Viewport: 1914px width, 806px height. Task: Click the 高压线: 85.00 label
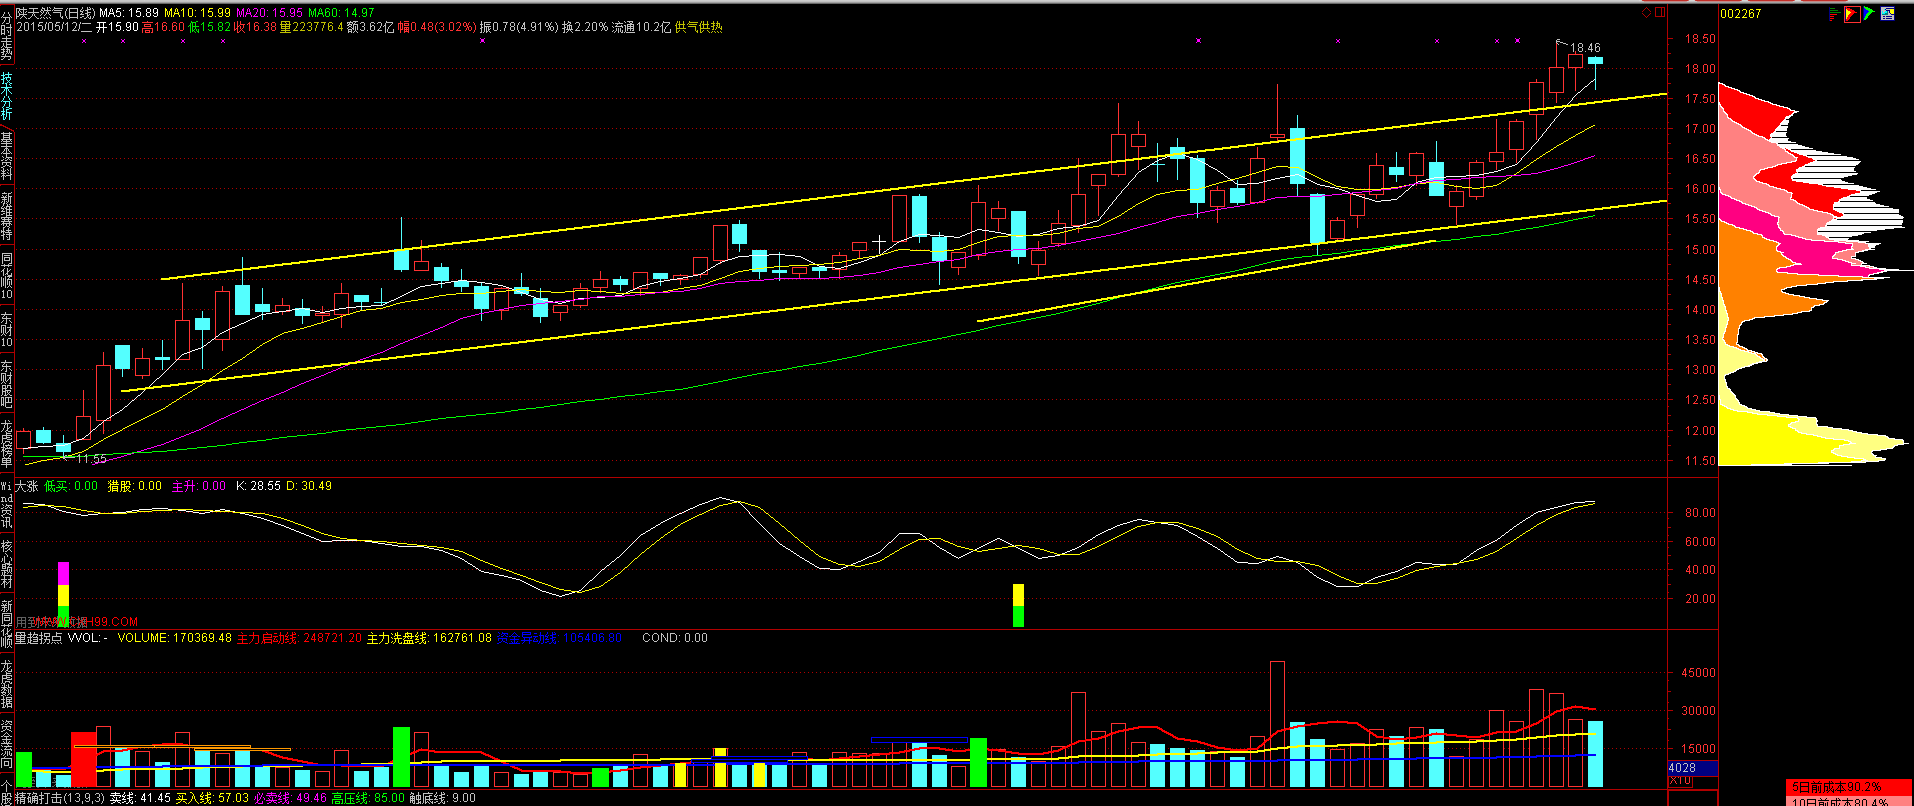point(368,798)
